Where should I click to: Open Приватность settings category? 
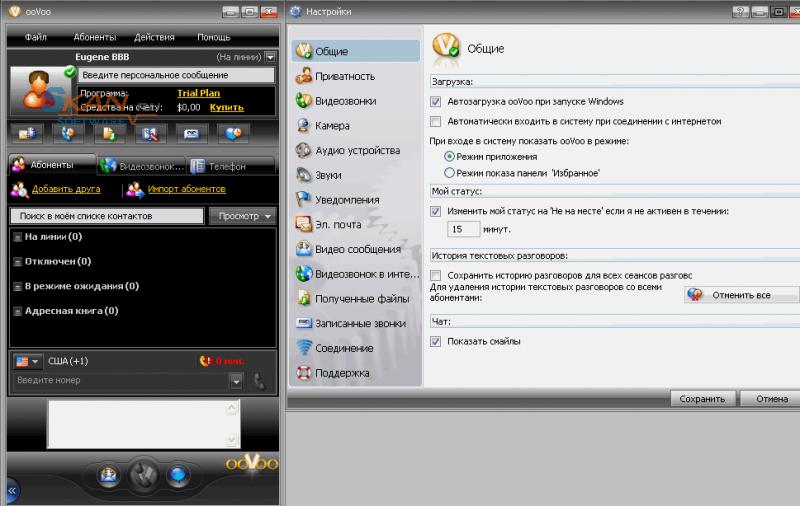coord(356,76)
